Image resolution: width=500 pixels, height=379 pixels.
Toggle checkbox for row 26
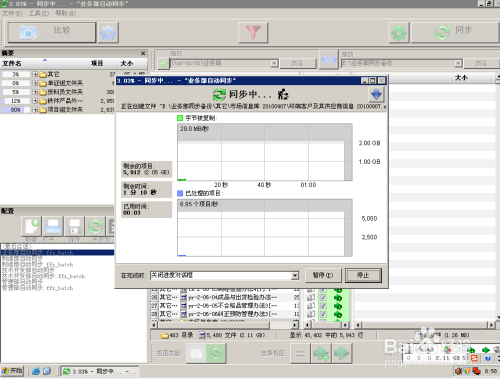click(x=323, y=297)
